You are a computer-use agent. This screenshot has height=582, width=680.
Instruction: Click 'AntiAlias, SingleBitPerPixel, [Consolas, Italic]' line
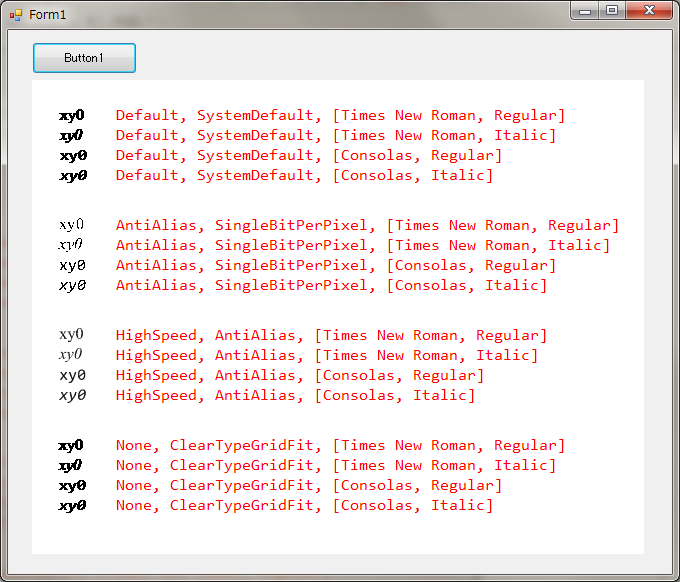331,285
